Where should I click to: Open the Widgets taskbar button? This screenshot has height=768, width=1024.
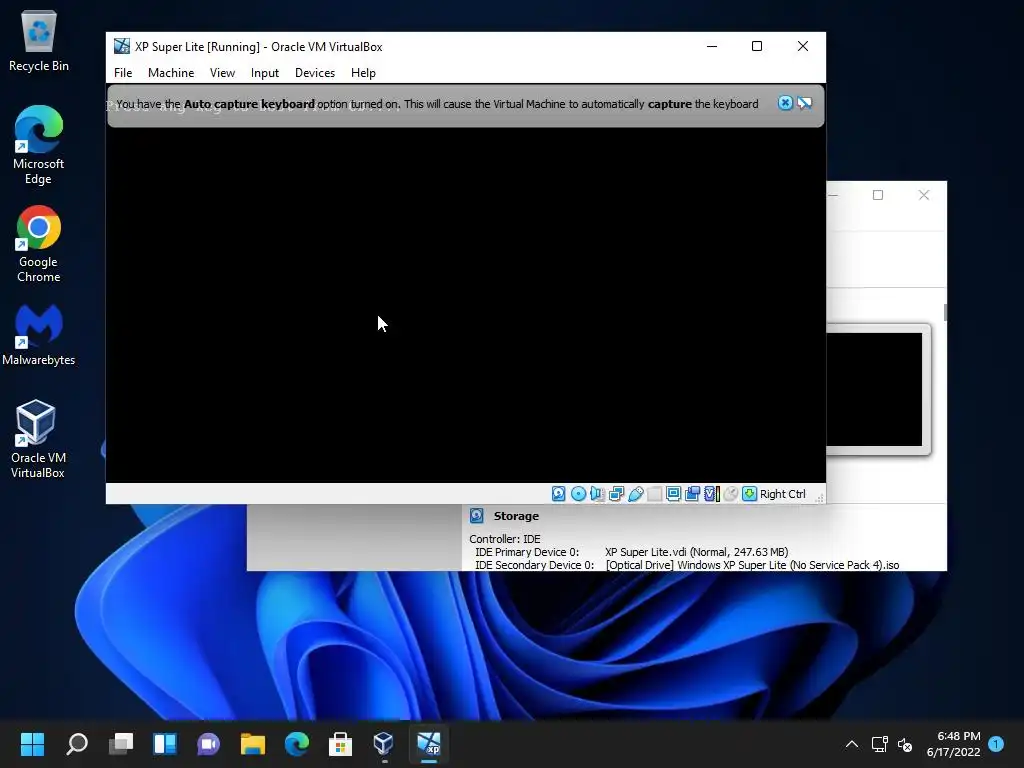[165, 743]
